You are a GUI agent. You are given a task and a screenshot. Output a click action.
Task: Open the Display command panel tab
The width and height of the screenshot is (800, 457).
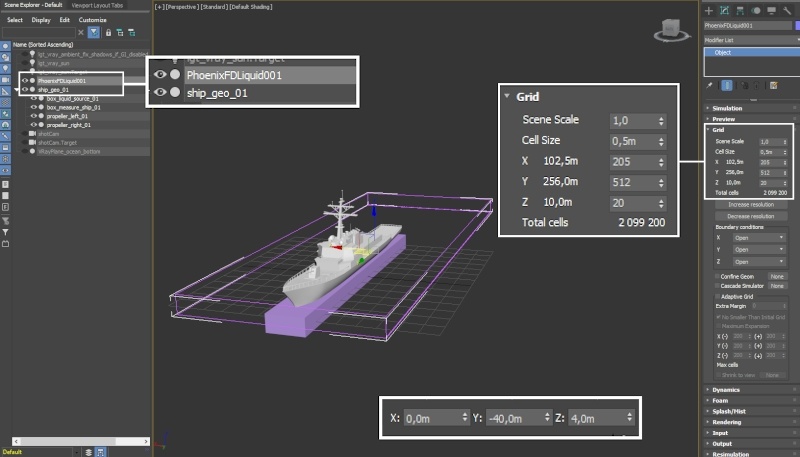pyautogui.click(x=771, y=10)
